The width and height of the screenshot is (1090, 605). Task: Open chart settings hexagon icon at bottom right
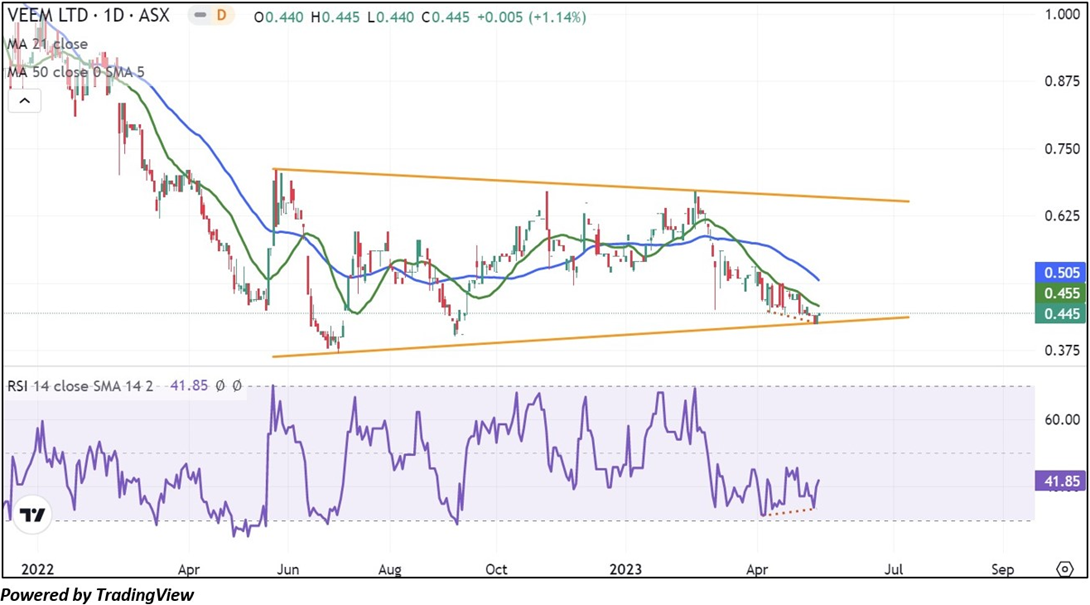tap(1064, 569)
